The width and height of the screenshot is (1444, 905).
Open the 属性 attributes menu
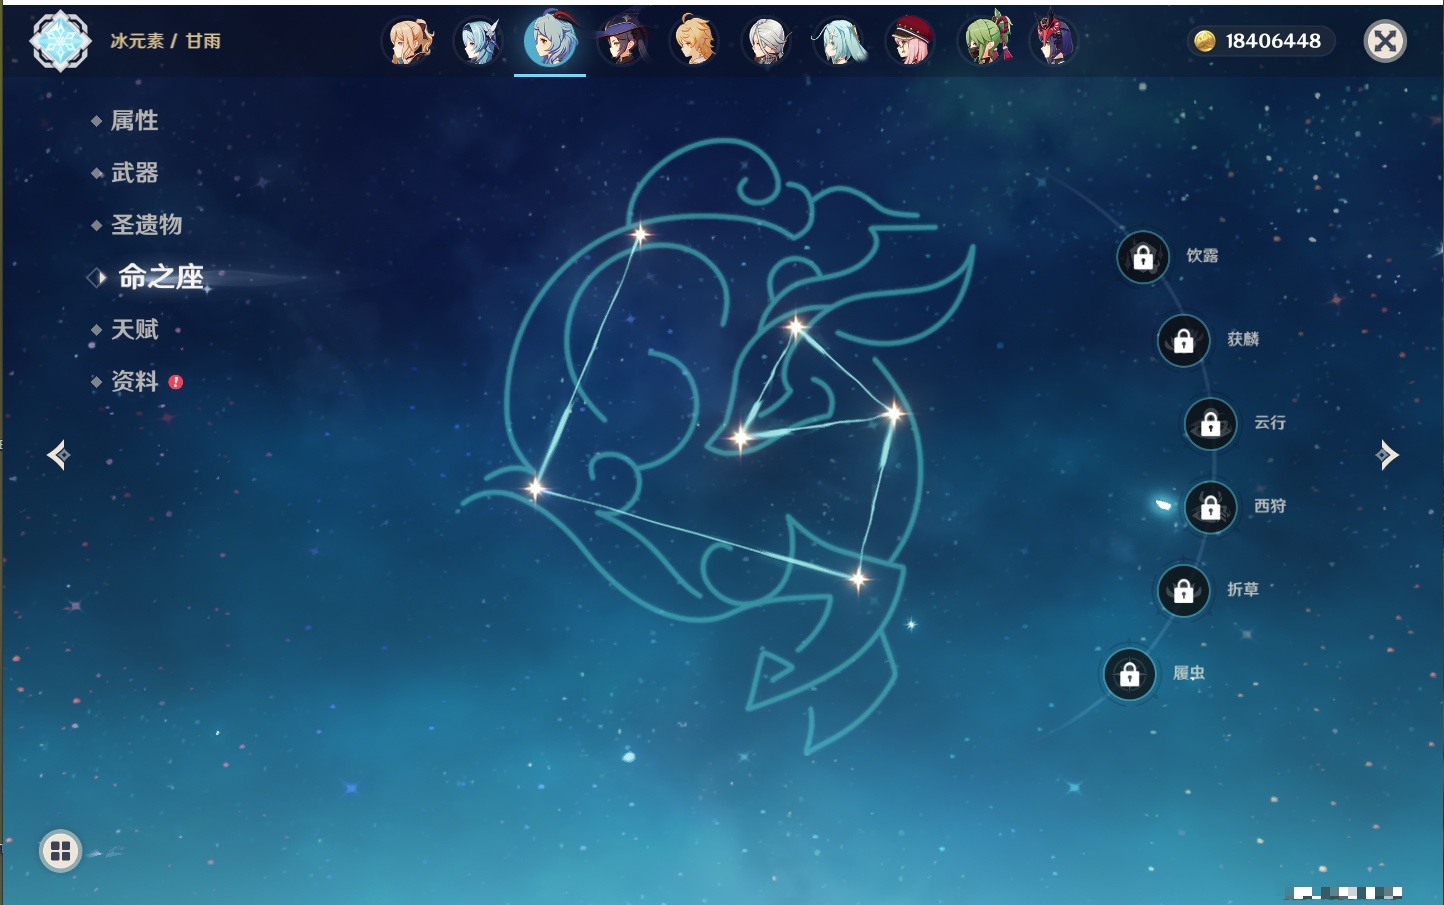pyautogui.click(x=134, y=121)
